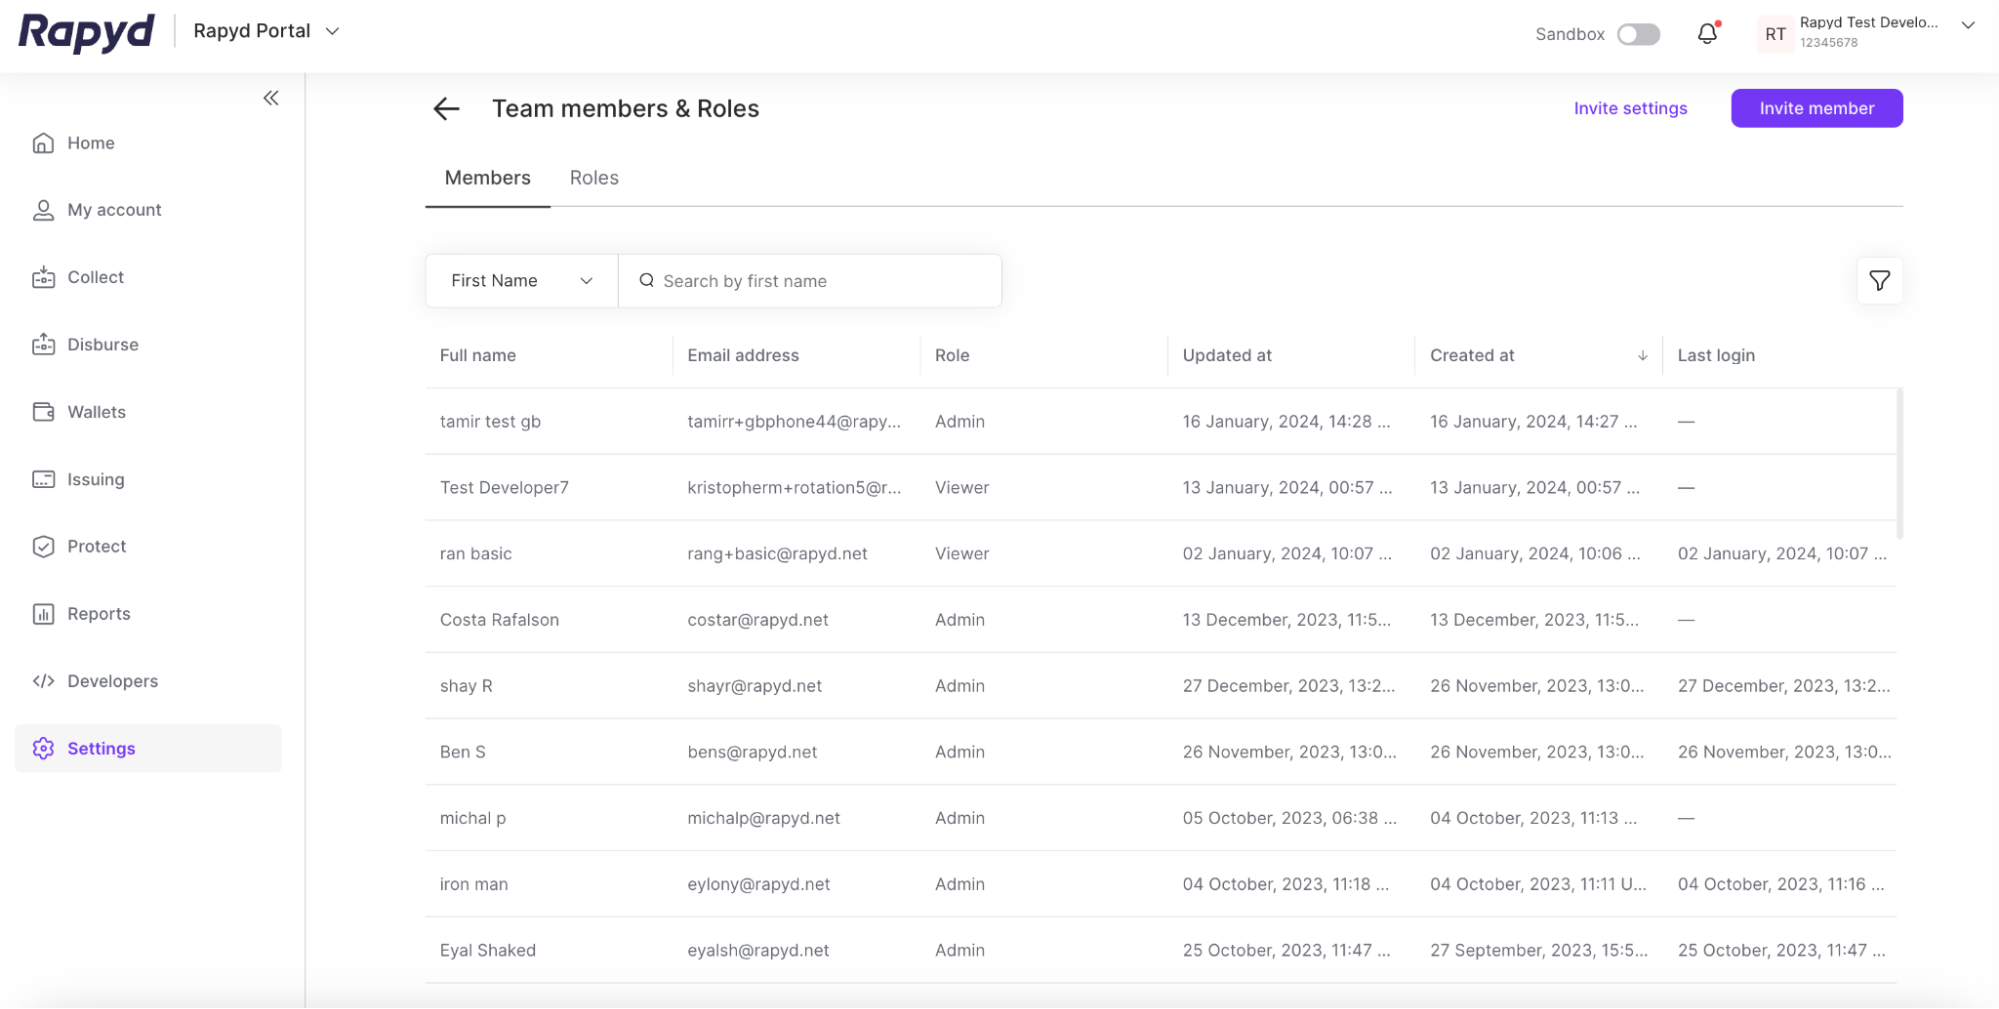Screen dimensions: 1999x1009
Task: Switch to the Roles tab
Action: coord(594,178)
